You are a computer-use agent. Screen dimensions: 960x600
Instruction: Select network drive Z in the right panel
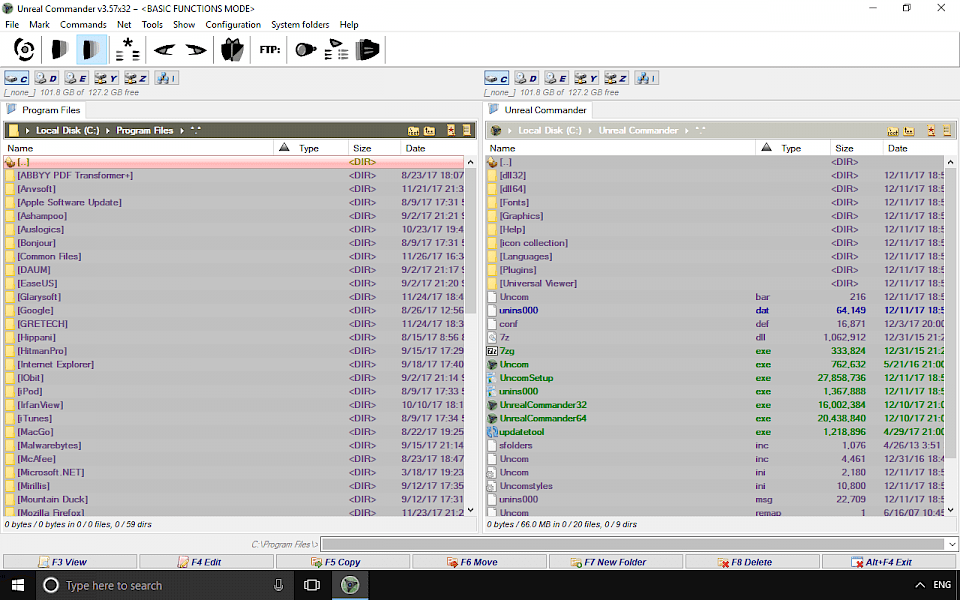617,78
